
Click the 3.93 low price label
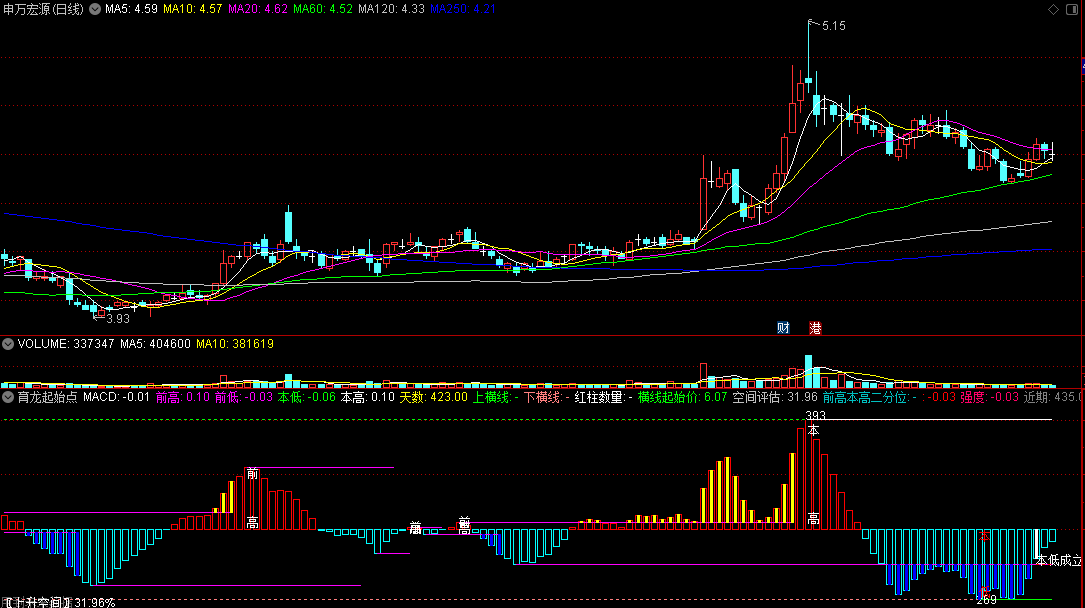[x=118, y=319]
